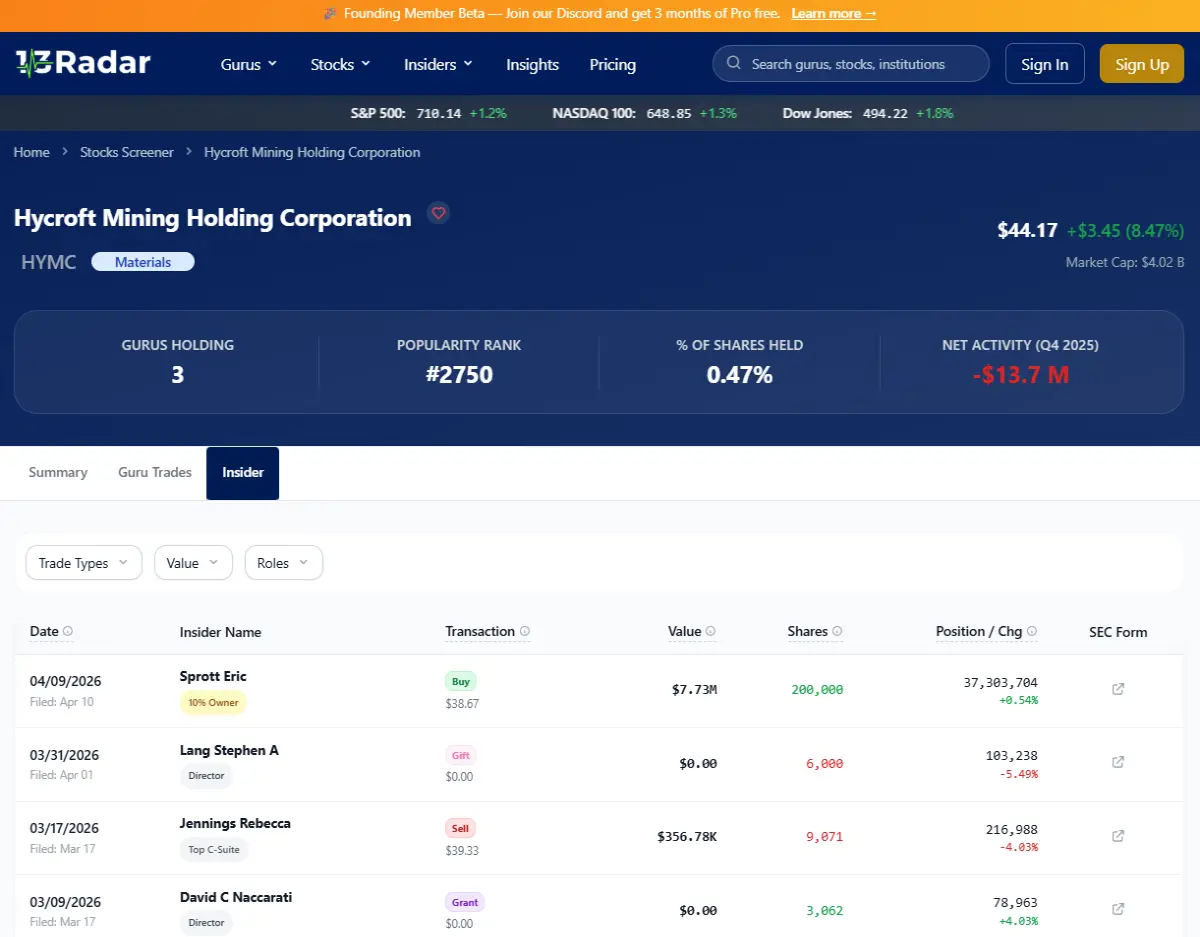Click the Sell transaction badge

click(461, 828)
